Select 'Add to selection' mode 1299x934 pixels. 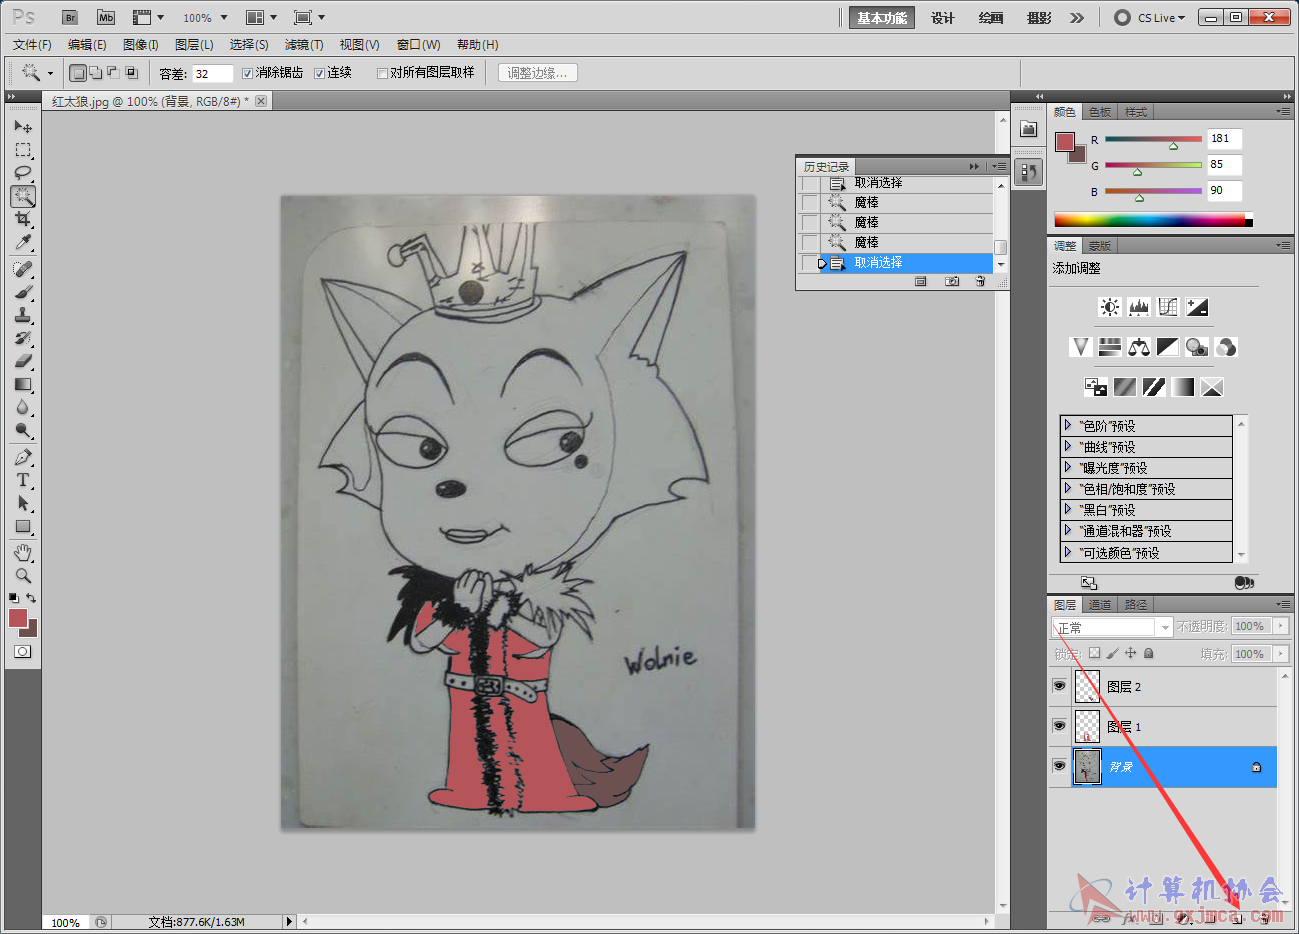[x=95, y=73]
